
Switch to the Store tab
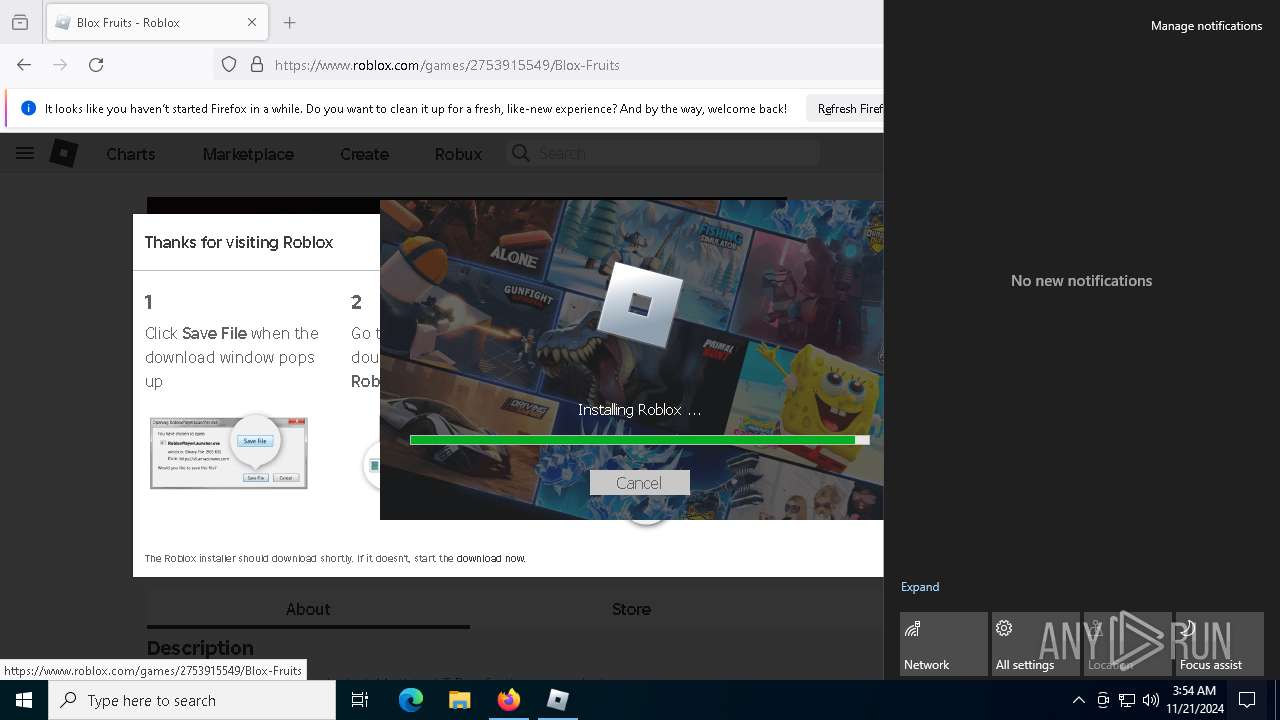(631, 609)
